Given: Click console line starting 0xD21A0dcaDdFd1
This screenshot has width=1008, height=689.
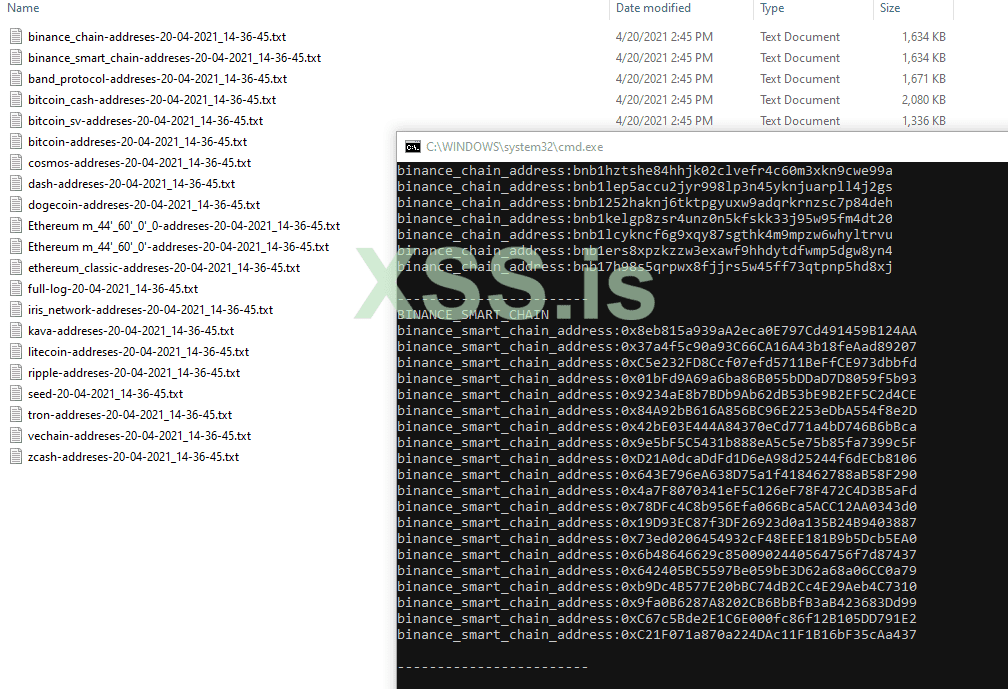Looking at the screenshot, I should click(657, 459).
